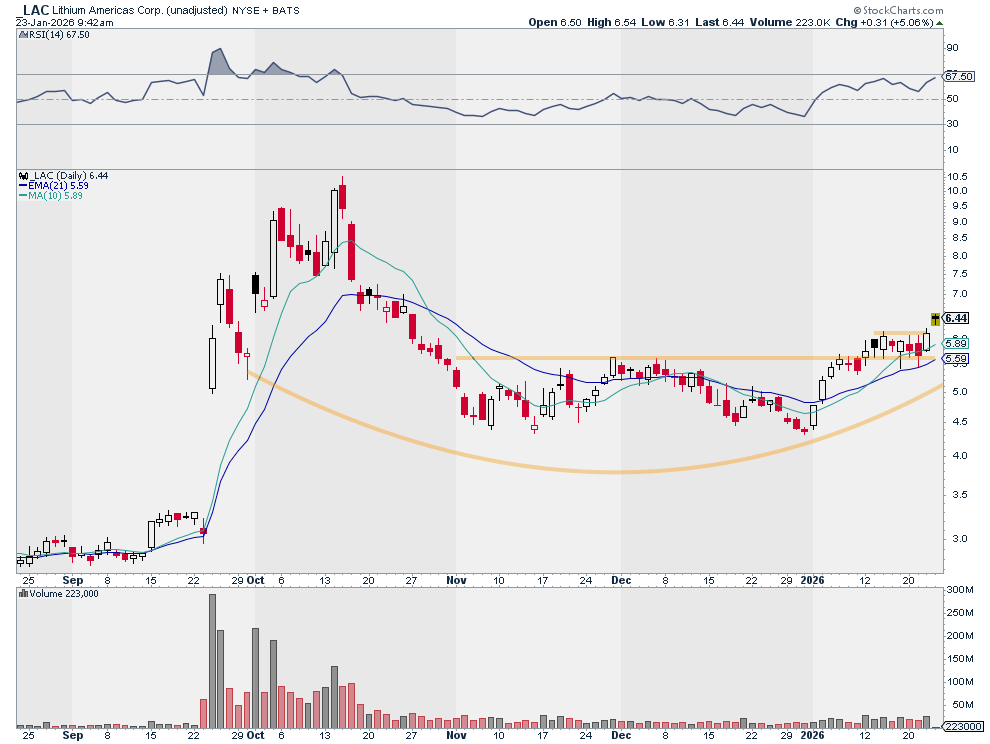Click the 300M volume axis label

[x=960, y=590]
